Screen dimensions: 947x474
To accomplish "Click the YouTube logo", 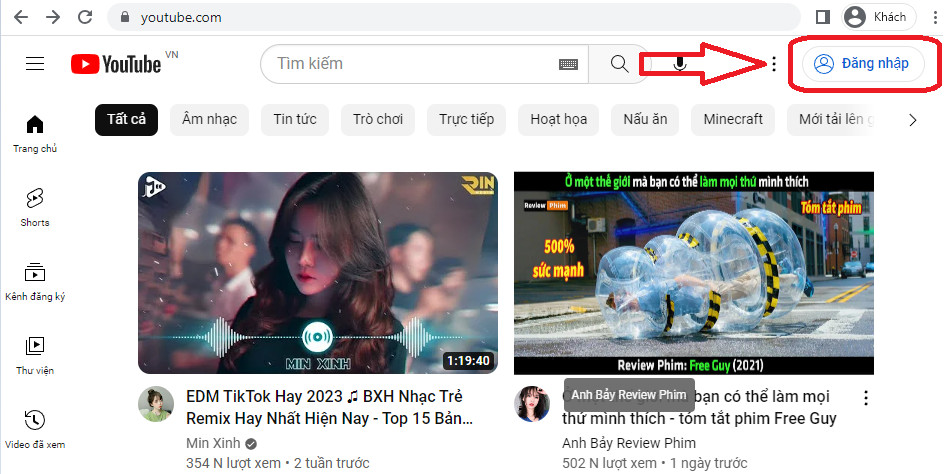I will pyautogui.click(x=116, y=64).
